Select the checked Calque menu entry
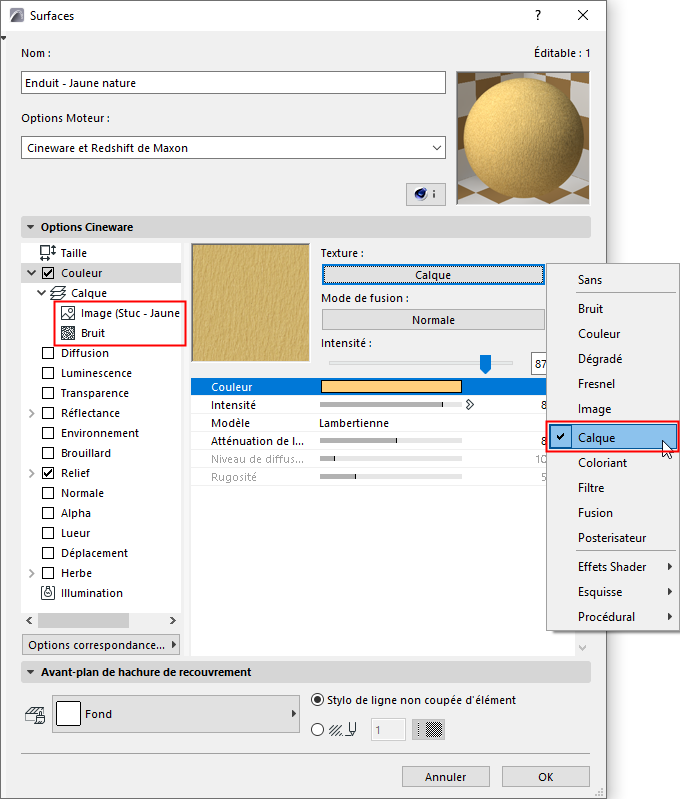The image size is (680, 799). (613, 437)
